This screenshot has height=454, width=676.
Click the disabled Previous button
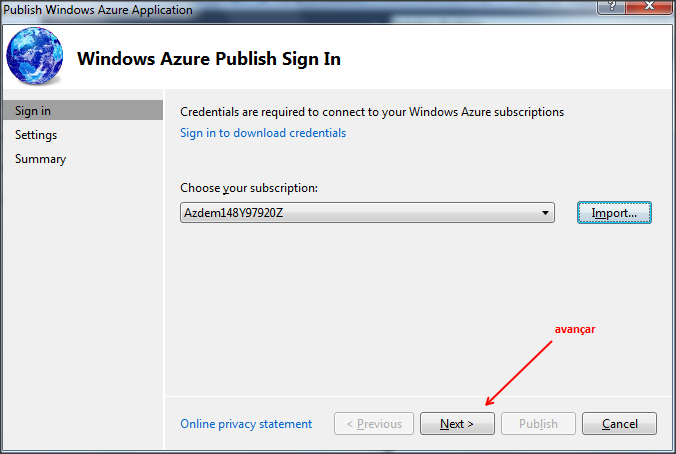[374, 423]
